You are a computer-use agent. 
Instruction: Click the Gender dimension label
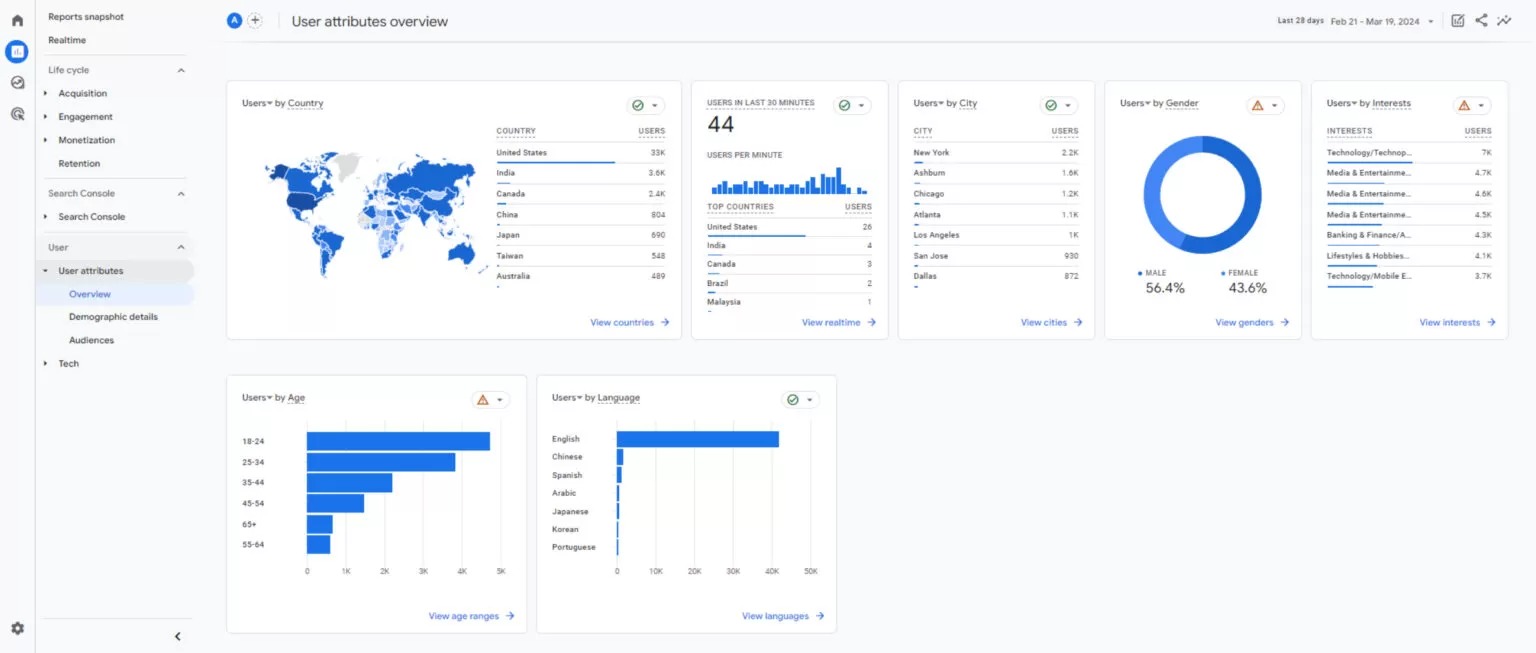1182,103
